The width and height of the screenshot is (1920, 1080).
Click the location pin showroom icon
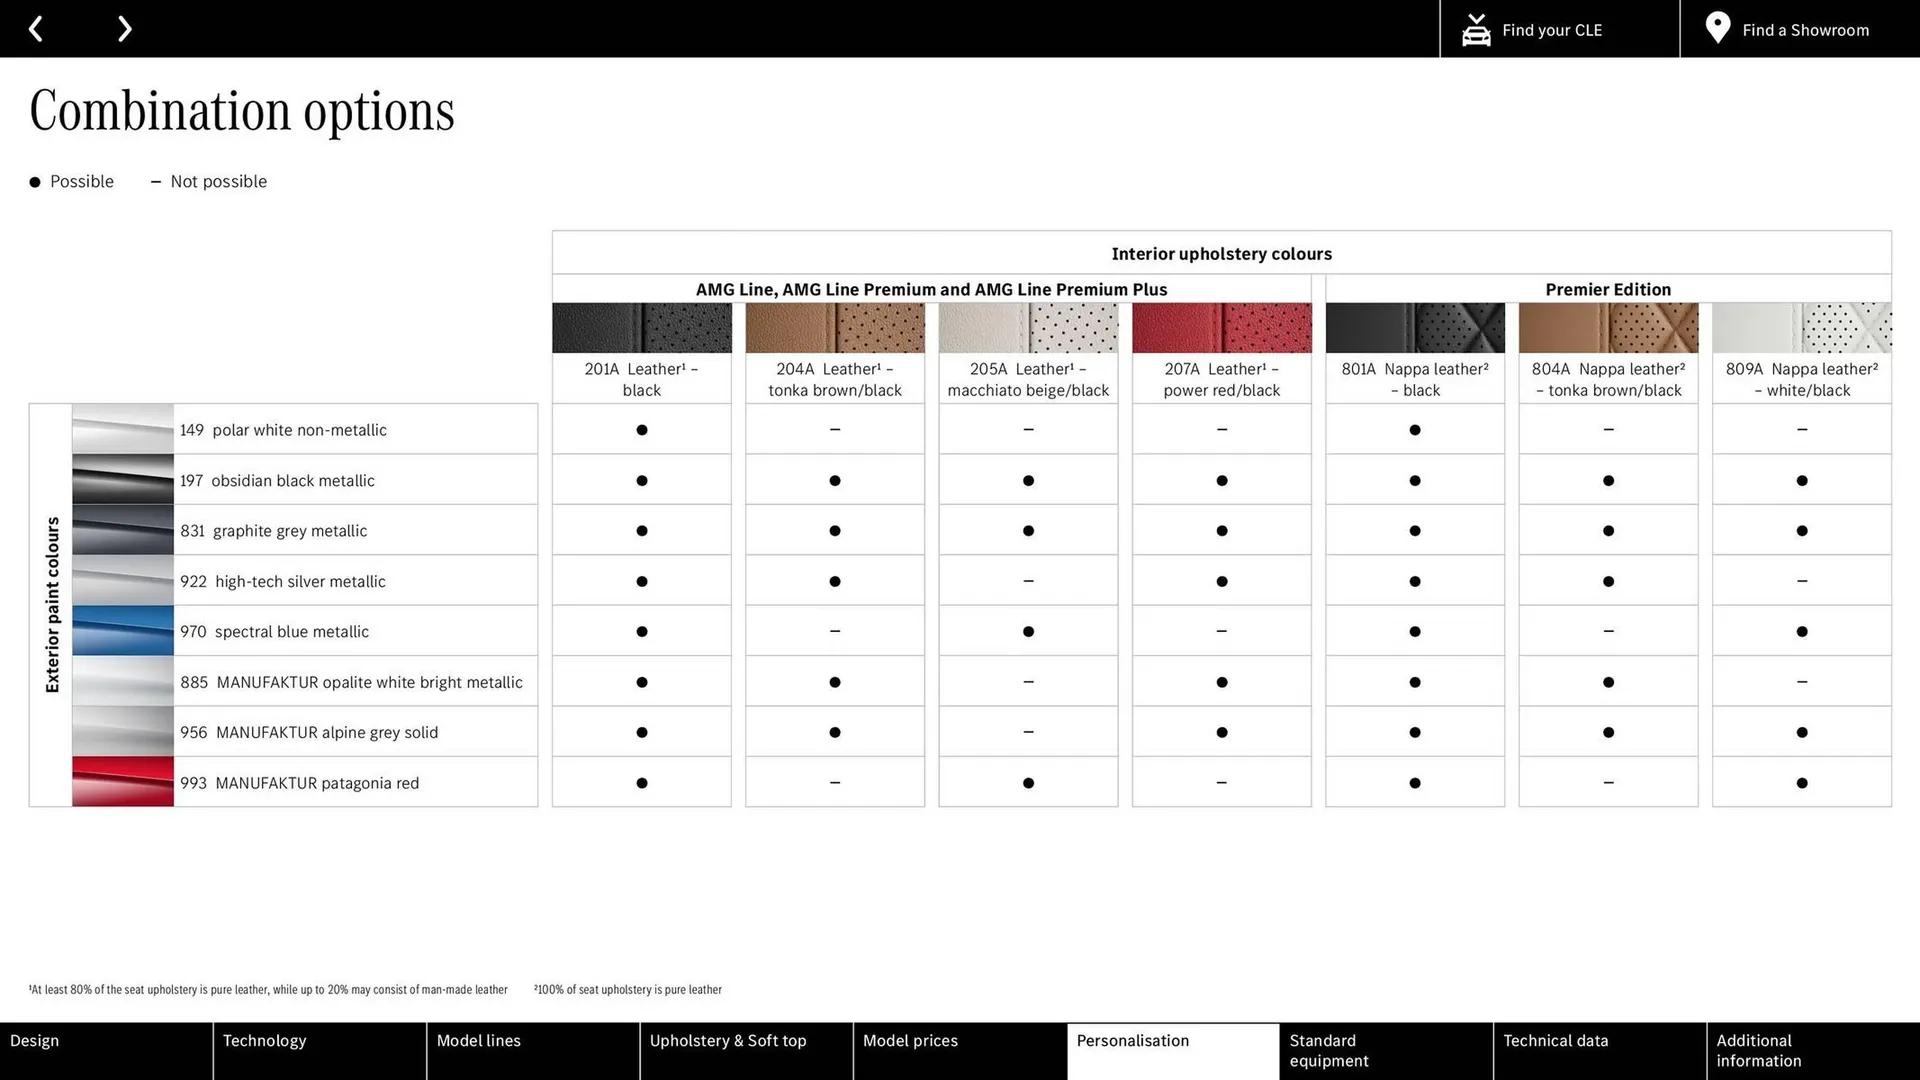1717,28
